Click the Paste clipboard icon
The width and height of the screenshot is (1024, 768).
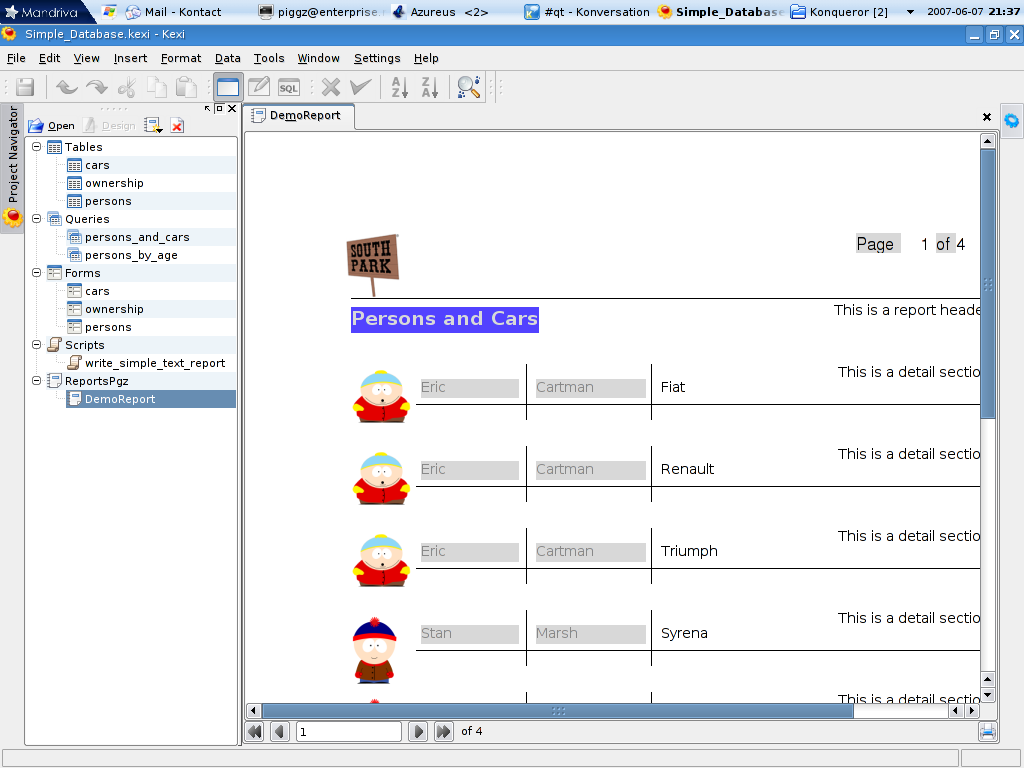187,87
